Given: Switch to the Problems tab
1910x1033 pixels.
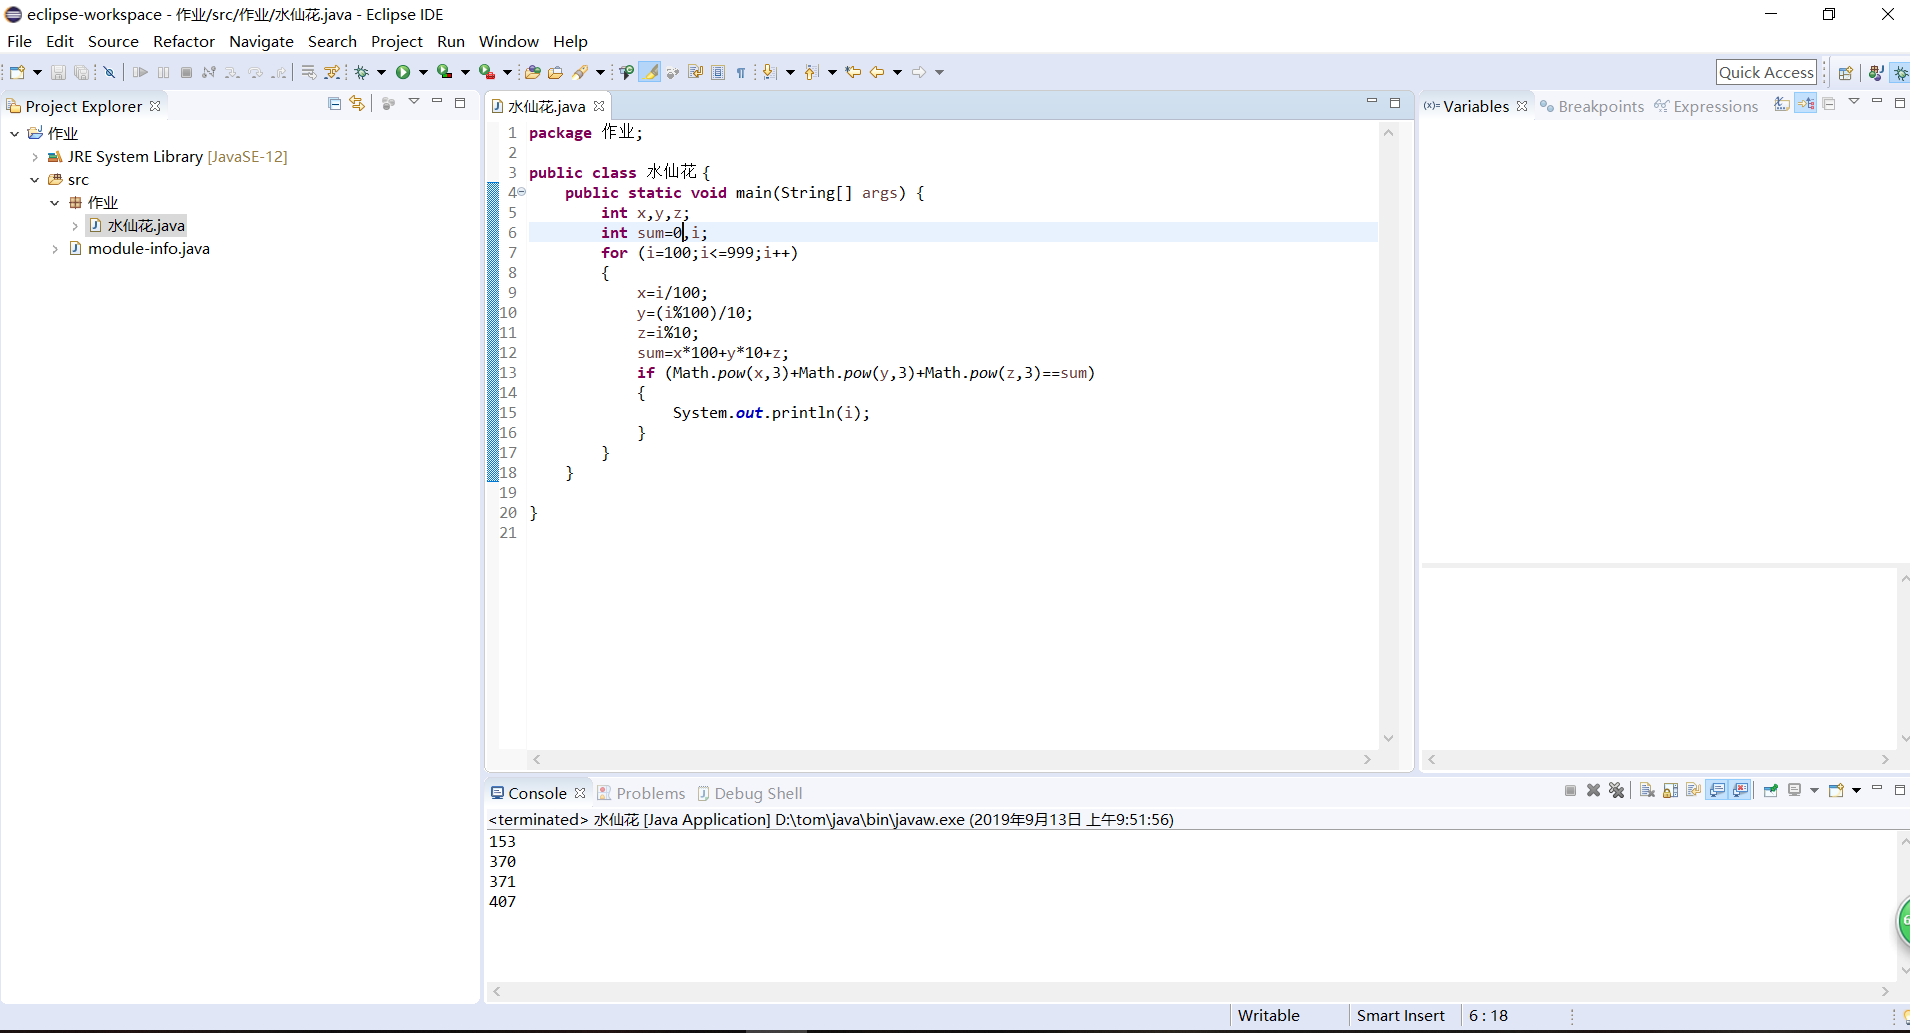Looking at the screenshot, I should (641, 793).
